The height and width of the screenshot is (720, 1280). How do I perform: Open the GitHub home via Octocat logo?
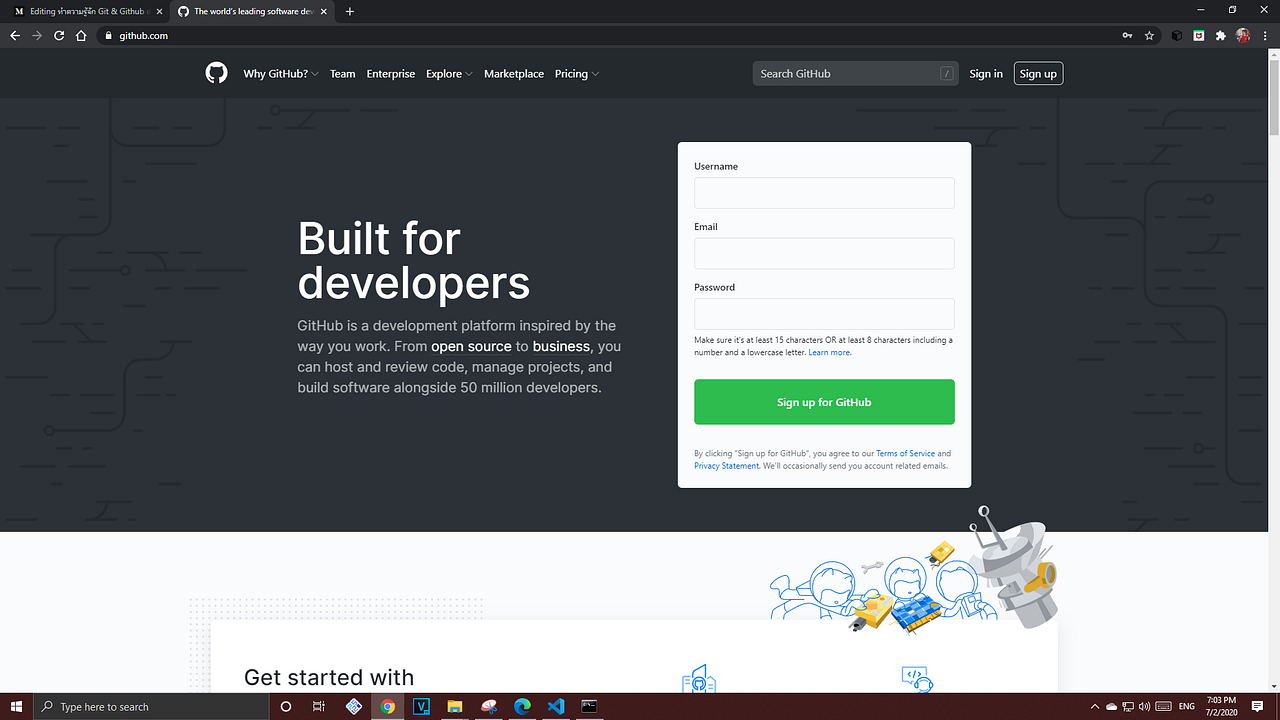(216, 73)
